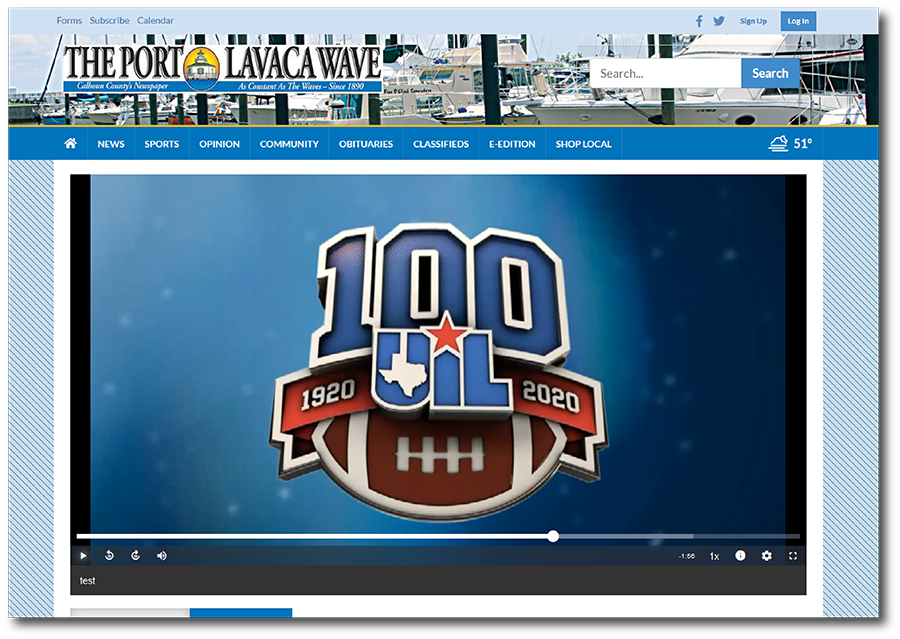The width and height of the screenshot is (900, 639).
Task: Click The Port Lavaca Wave logo
Action: coord(222,68)
